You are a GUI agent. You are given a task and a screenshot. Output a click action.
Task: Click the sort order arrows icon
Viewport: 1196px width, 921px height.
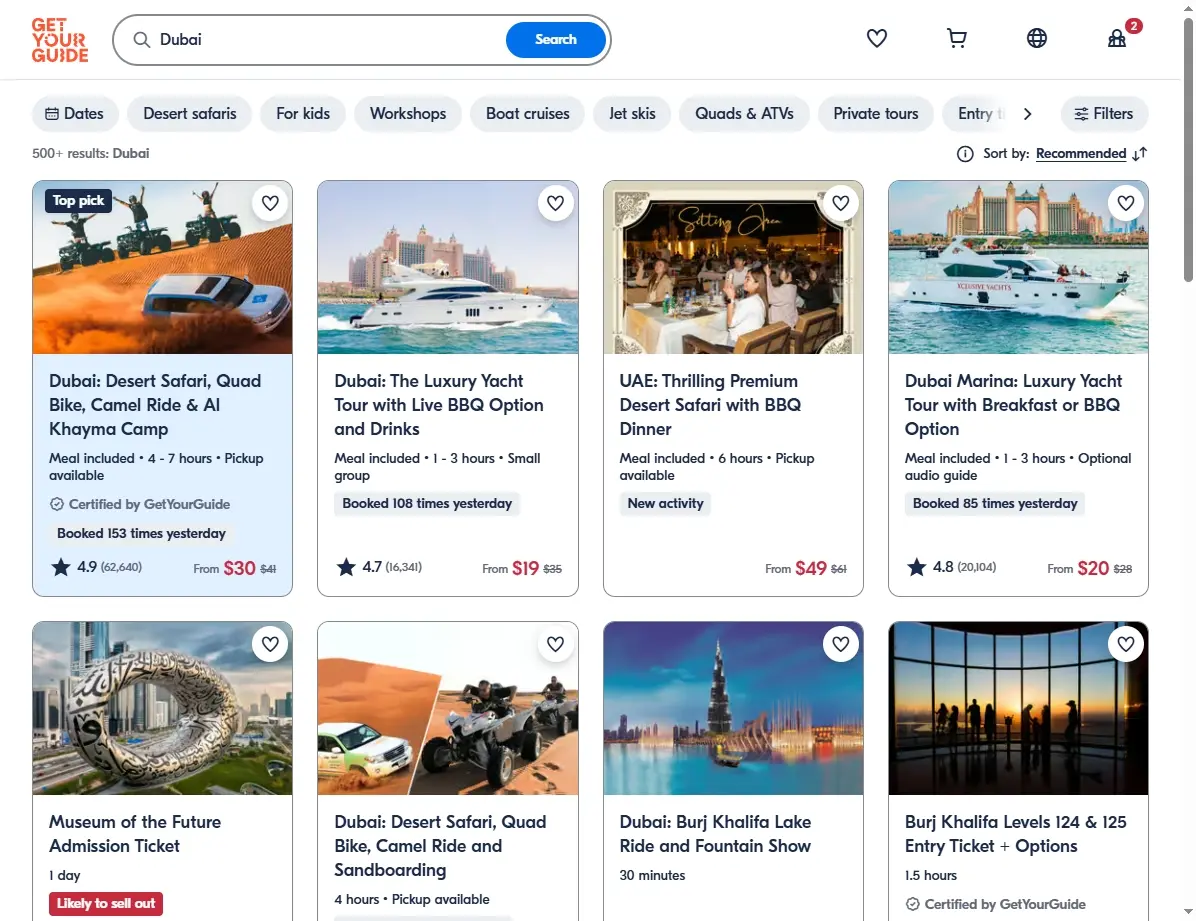(x=1140, y=154)
